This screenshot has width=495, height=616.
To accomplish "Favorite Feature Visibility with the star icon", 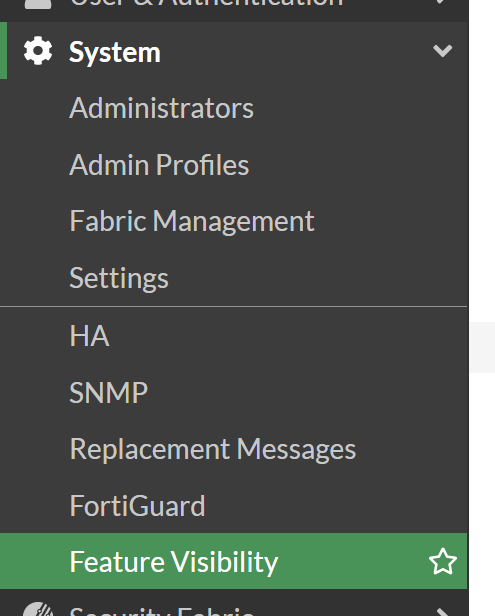I will coord(443,561).
